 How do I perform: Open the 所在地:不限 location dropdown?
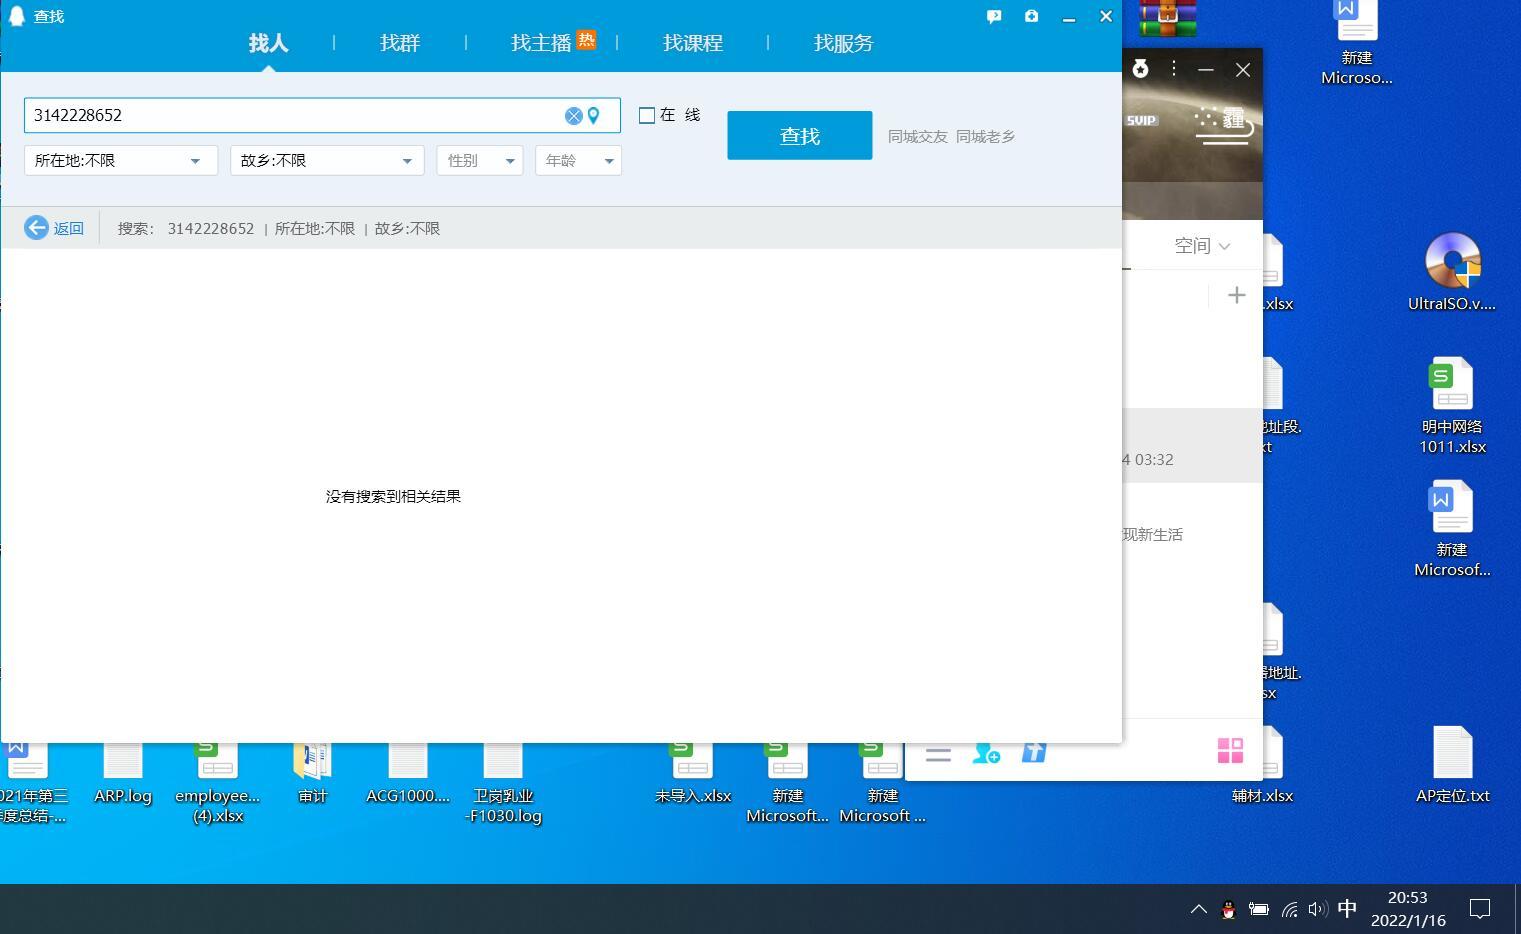[120, 160]
